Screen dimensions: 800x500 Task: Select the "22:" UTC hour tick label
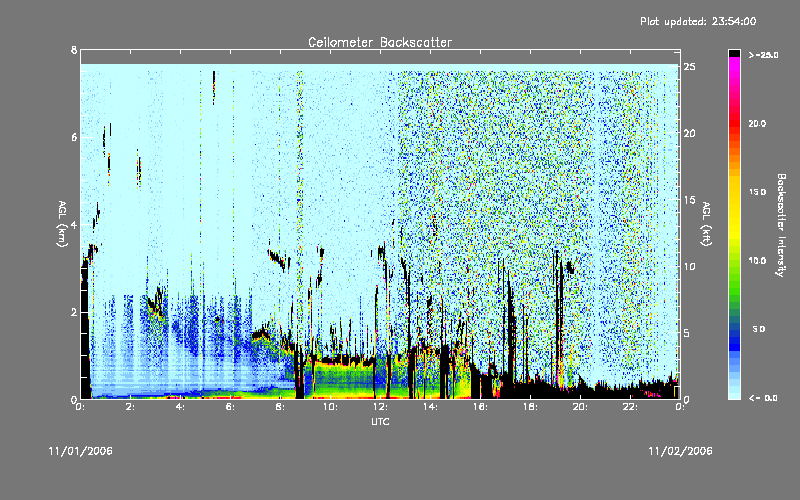tap(630, 407)
